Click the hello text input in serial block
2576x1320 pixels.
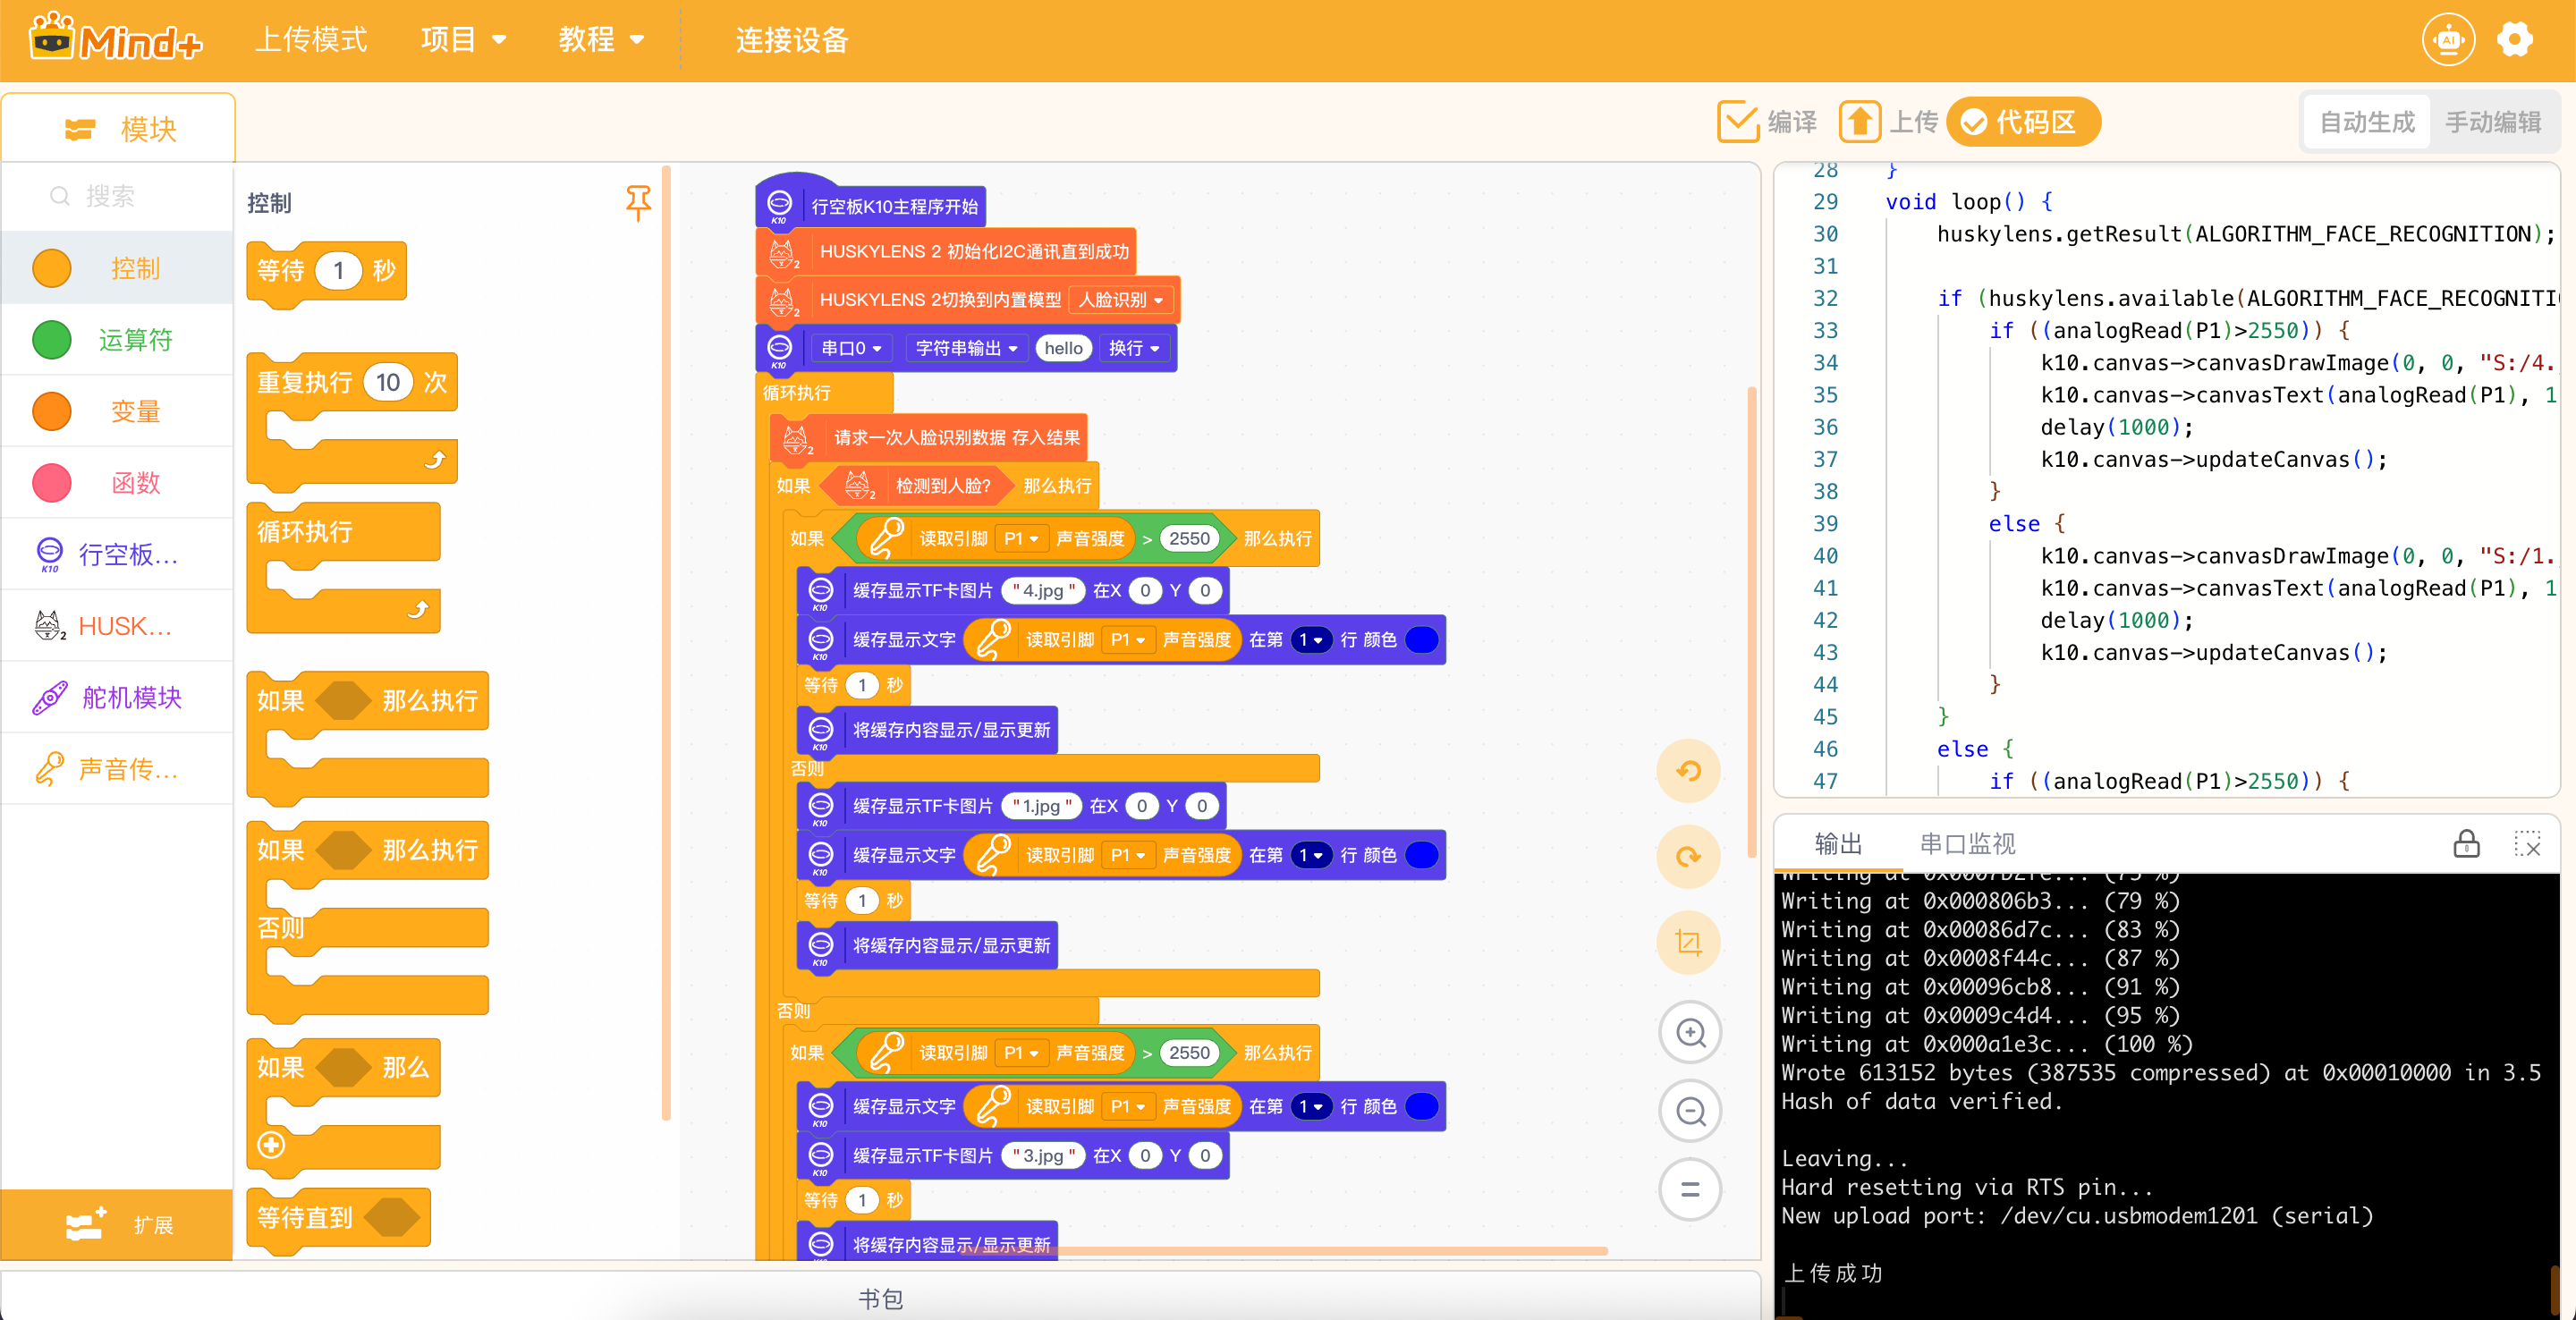tap(1063, 348)
